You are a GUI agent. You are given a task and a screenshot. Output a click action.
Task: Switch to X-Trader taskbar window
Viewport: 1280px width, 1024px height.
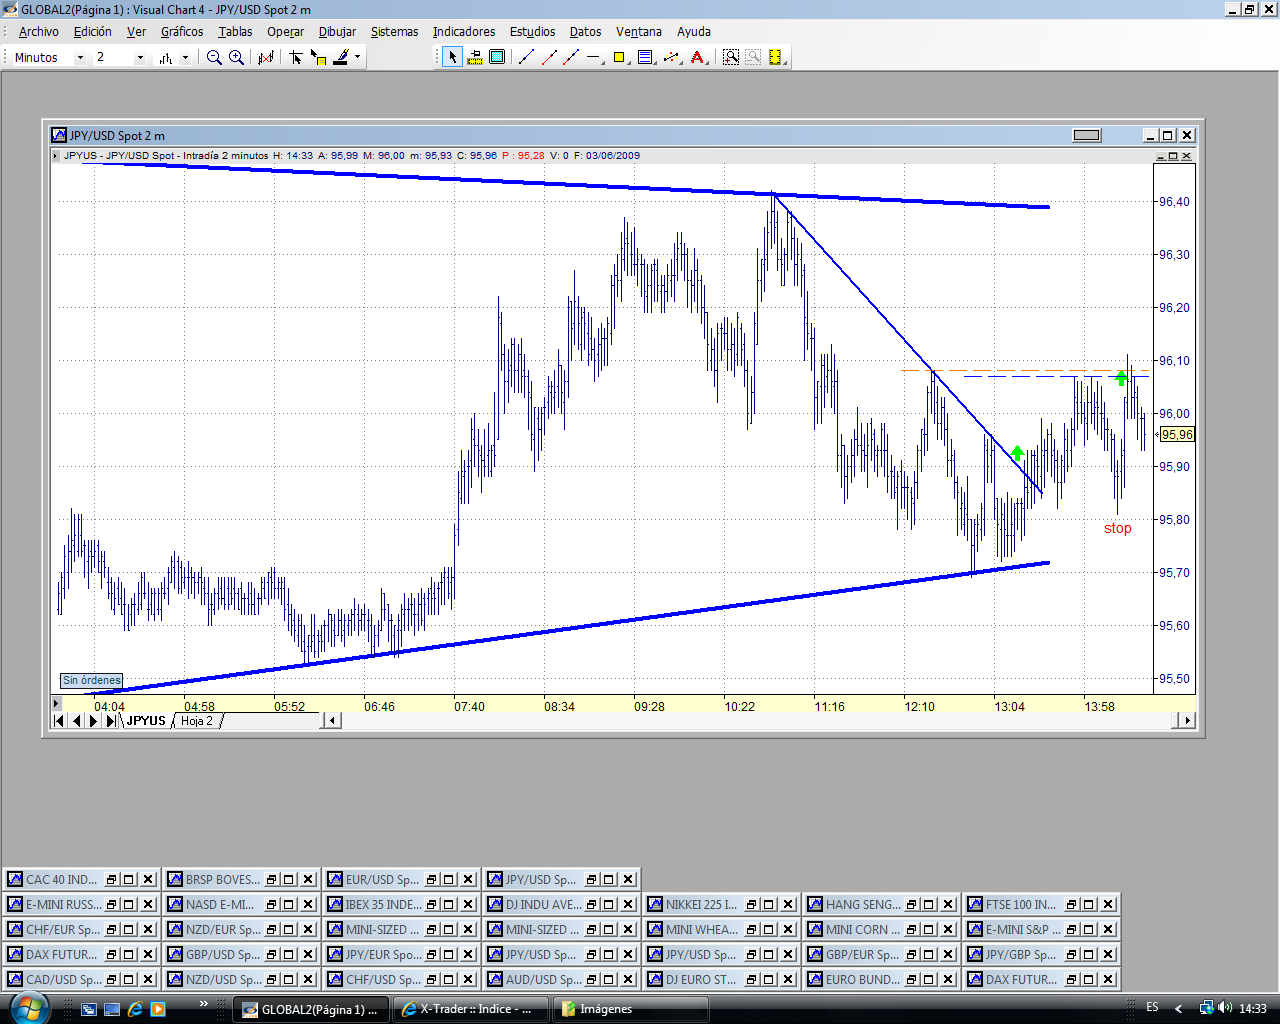(x=470, y=1009)
